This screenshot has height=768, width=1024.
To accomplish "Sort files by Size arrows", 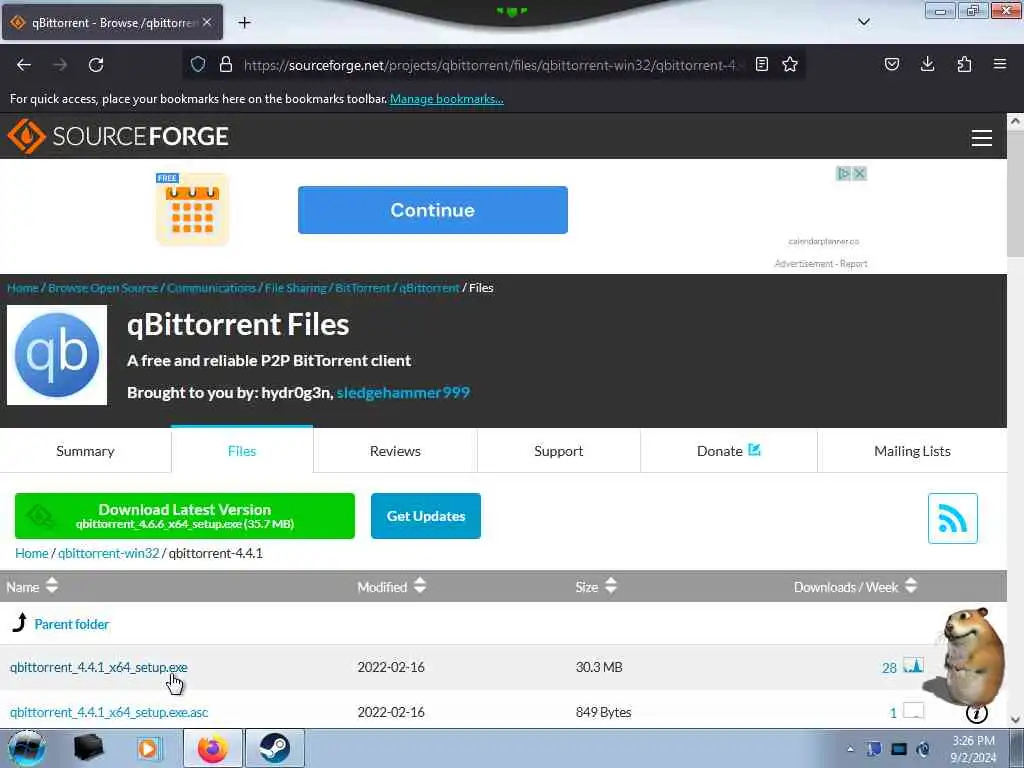I will point(611,586).
